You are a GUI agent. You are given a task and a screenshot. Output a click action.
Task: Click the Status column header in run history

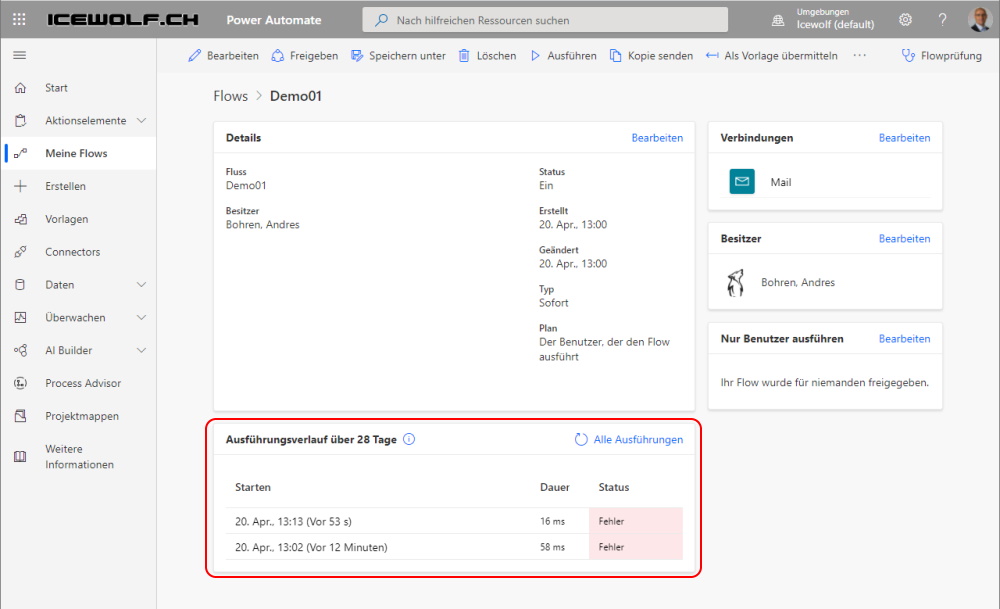[x=614, y=487]
